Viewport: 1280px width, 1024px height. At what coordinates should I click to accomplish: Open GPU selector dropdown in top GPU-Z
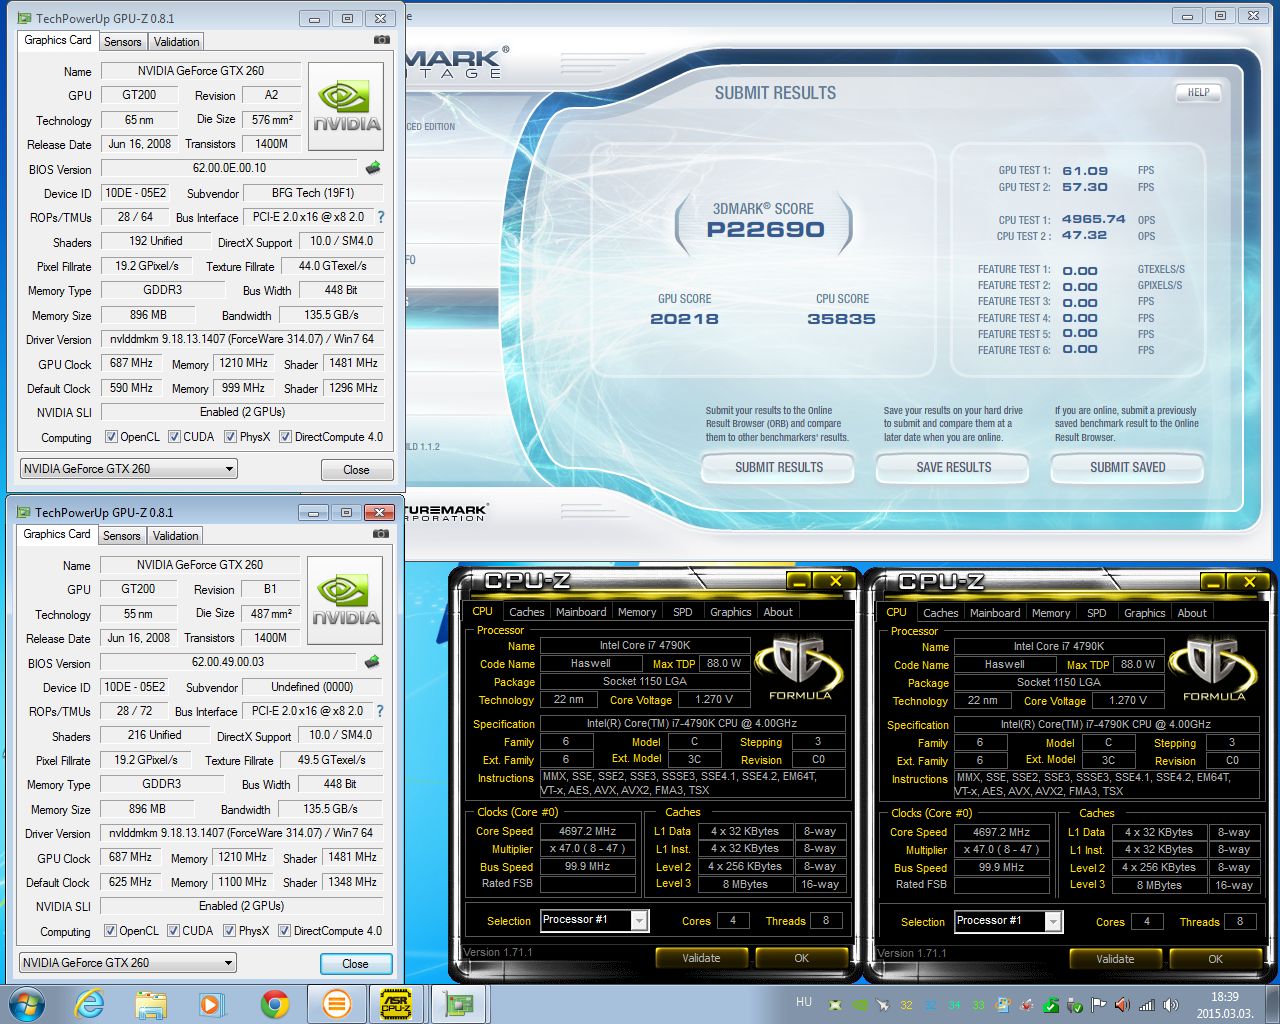click(x=129, y=468)
